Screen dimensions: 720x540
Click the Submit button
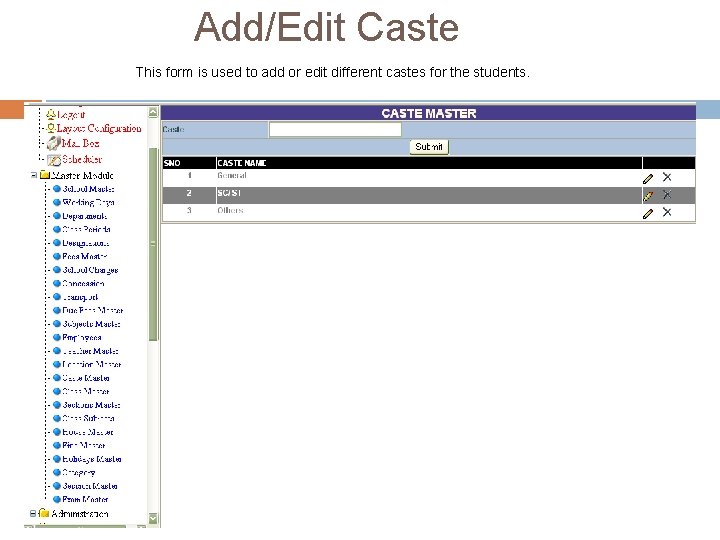[x=429, y=147]
